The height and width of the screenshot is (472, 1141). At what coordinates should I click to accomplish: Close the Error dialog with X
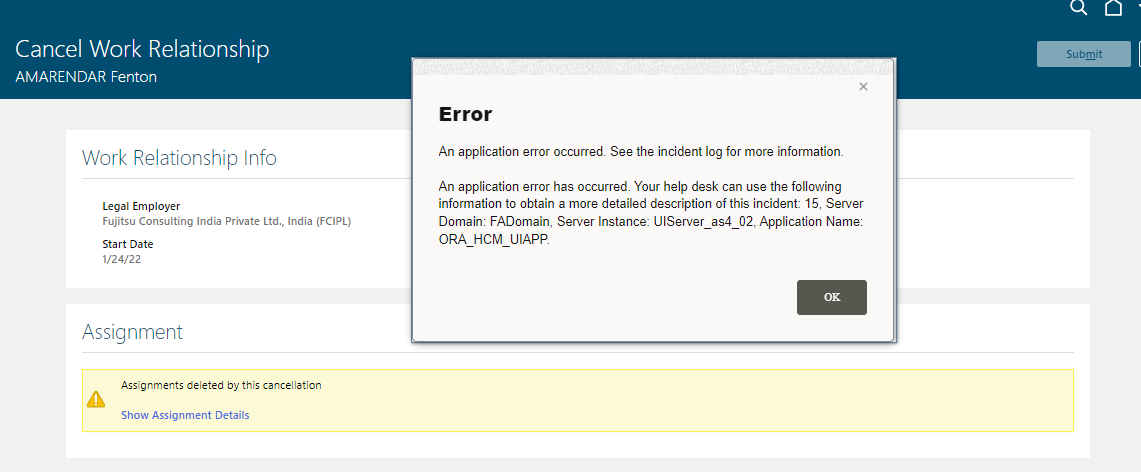tap(863, 87)
